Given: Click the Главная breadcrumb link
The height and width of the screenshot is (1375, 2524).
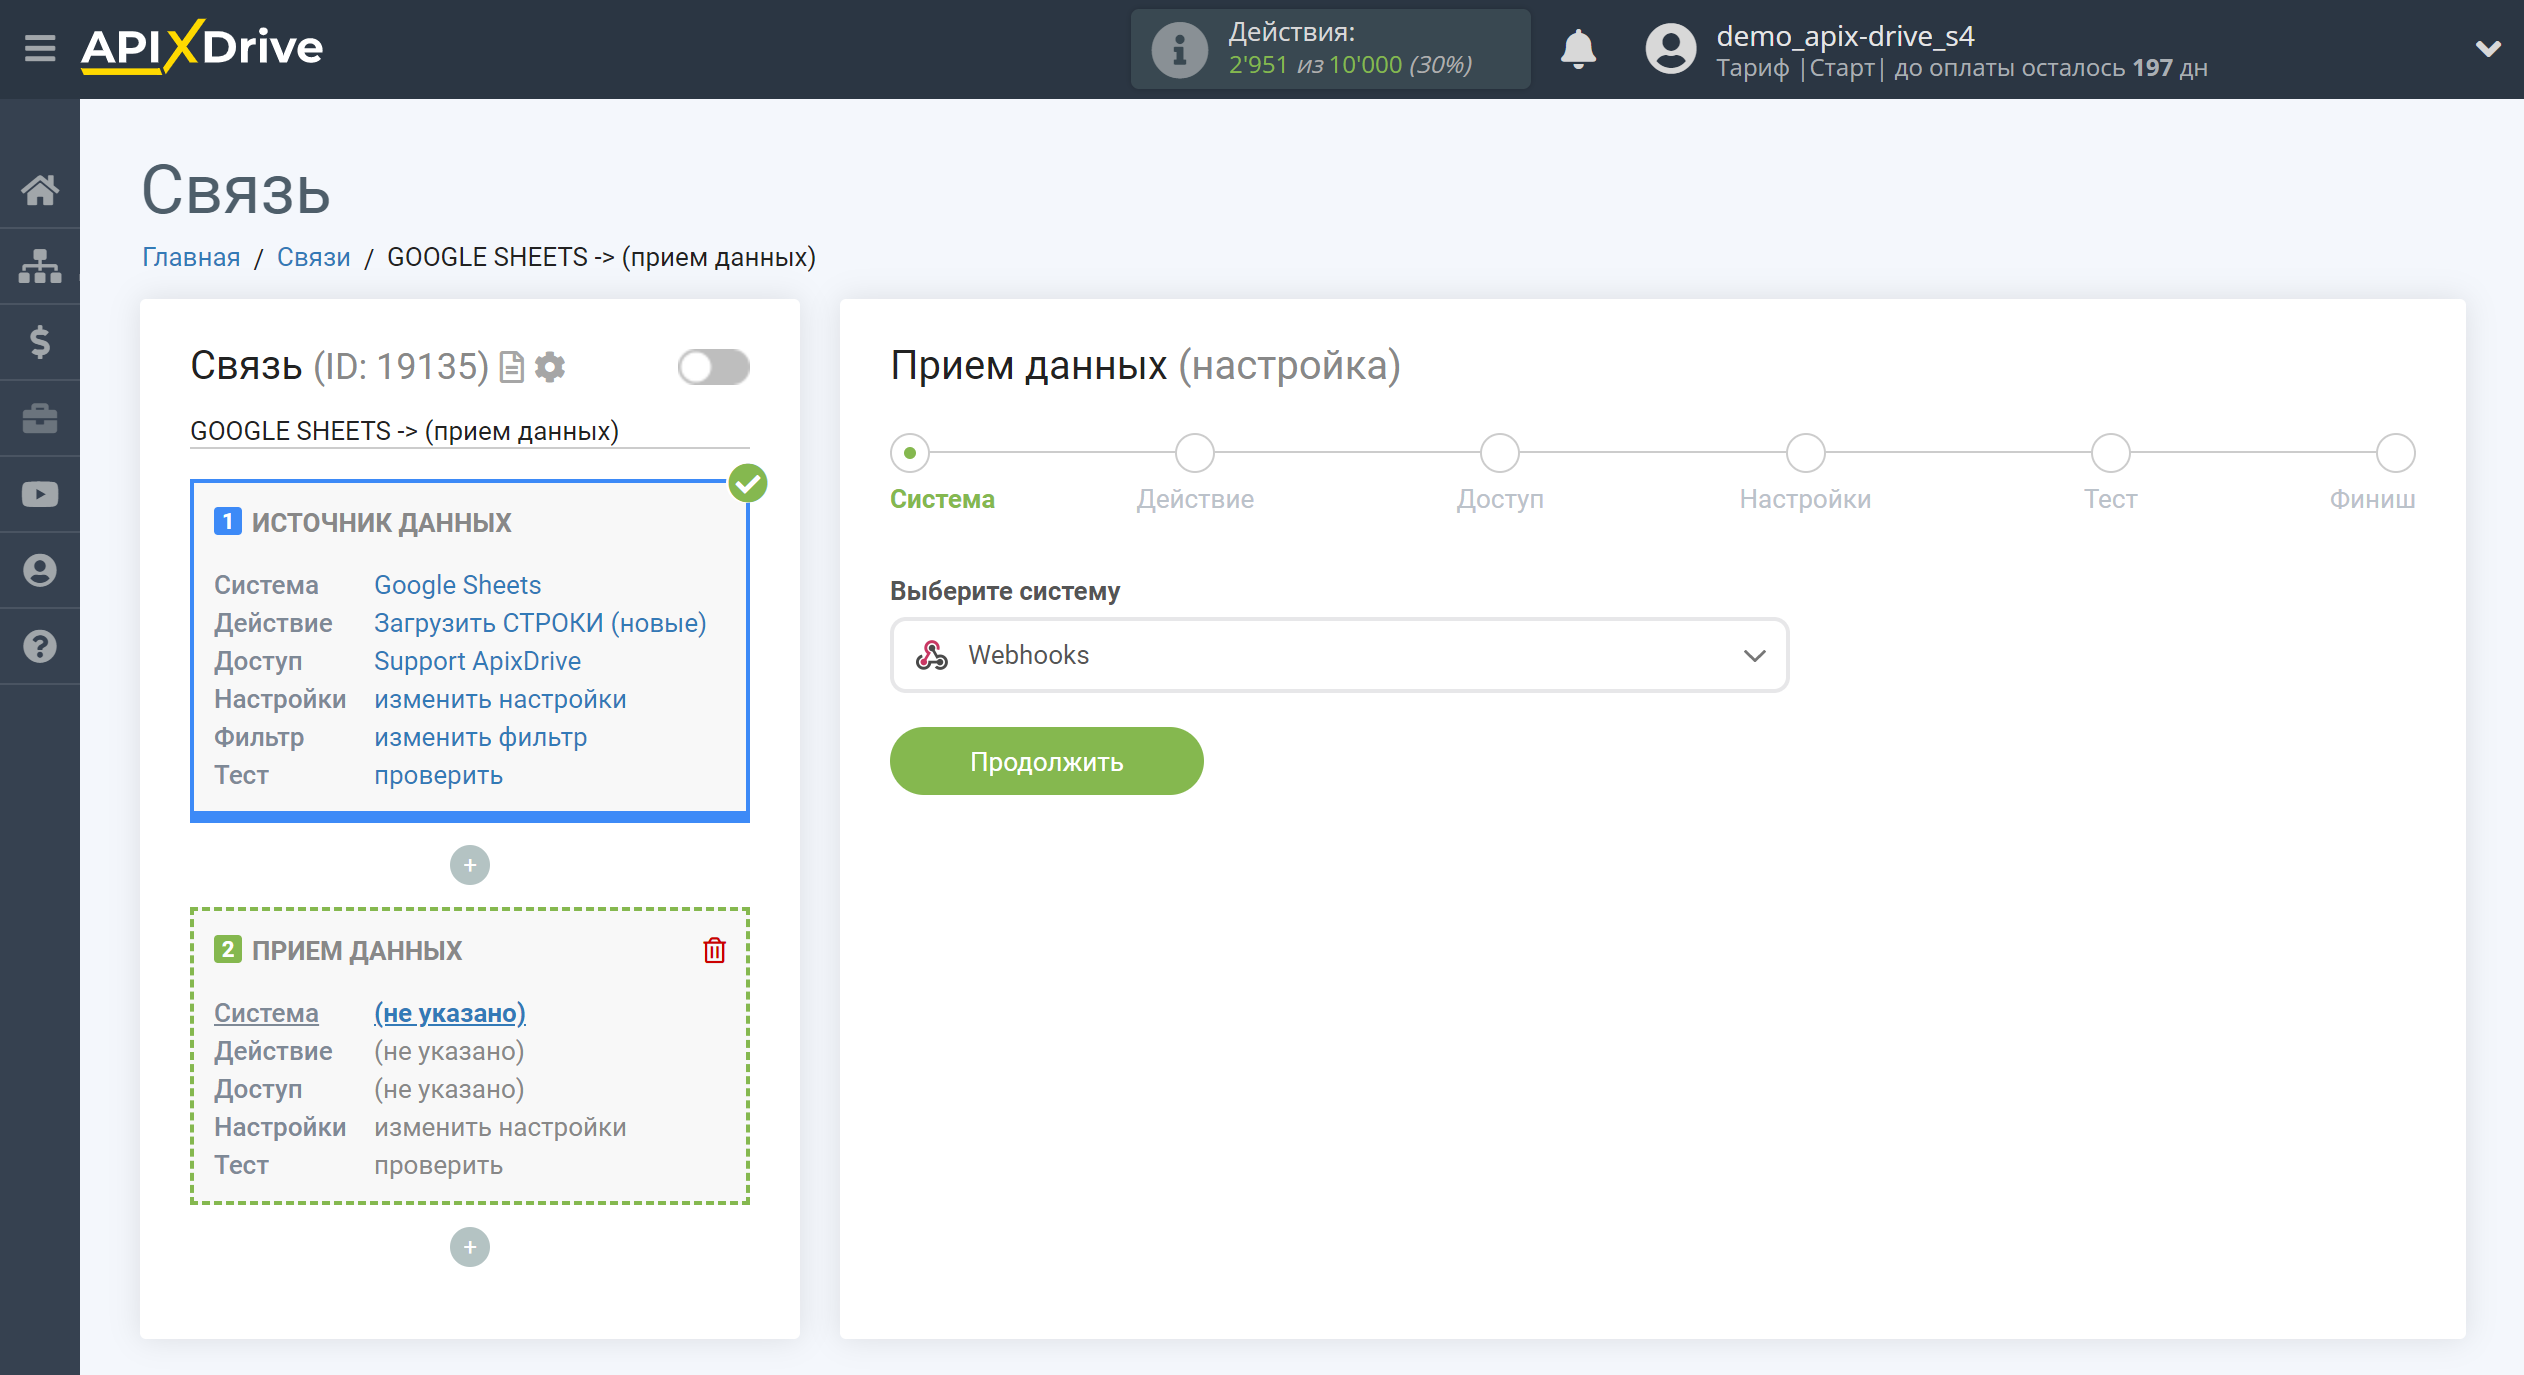Looking at the screenshot, I should [x=191, y=257].
